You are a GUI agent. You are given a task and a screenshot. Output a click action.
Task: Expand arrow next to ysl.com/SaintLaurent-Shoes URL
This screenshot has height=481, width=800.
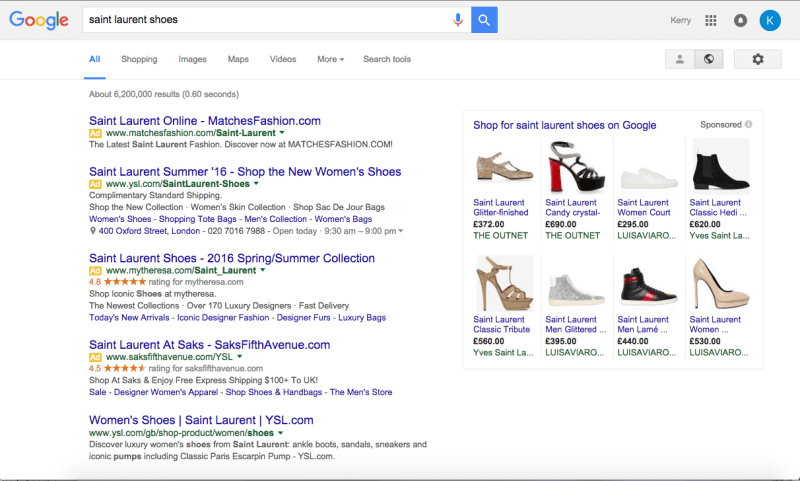click(256, 184)
